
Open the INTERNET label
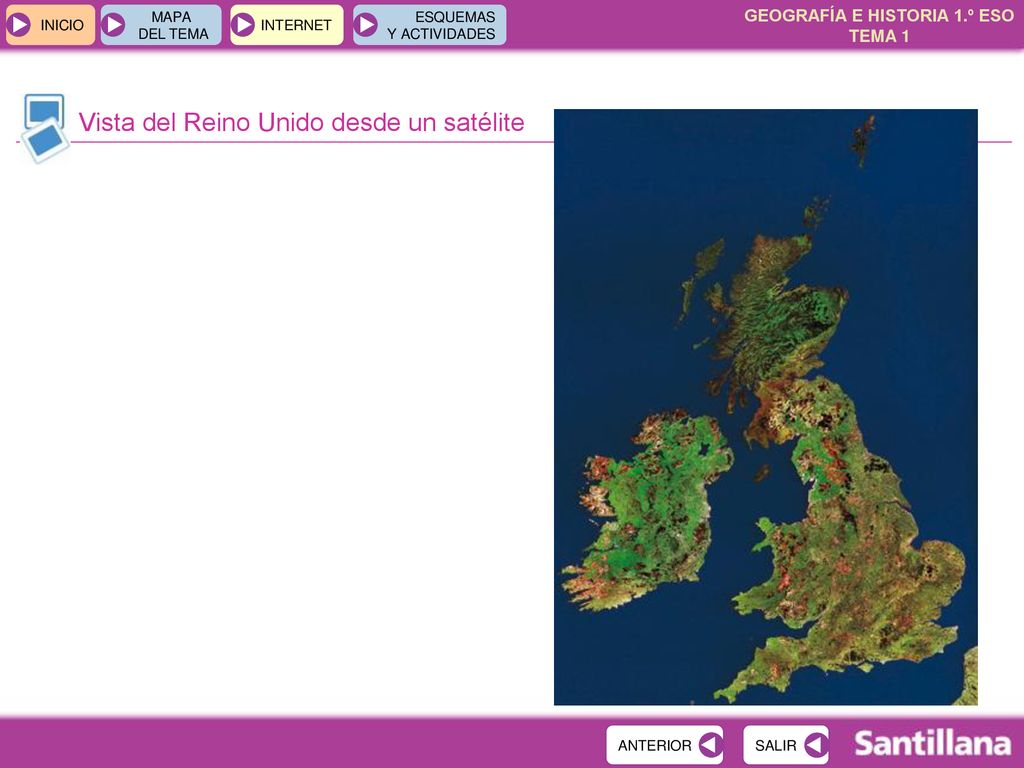tap(296, 25)
